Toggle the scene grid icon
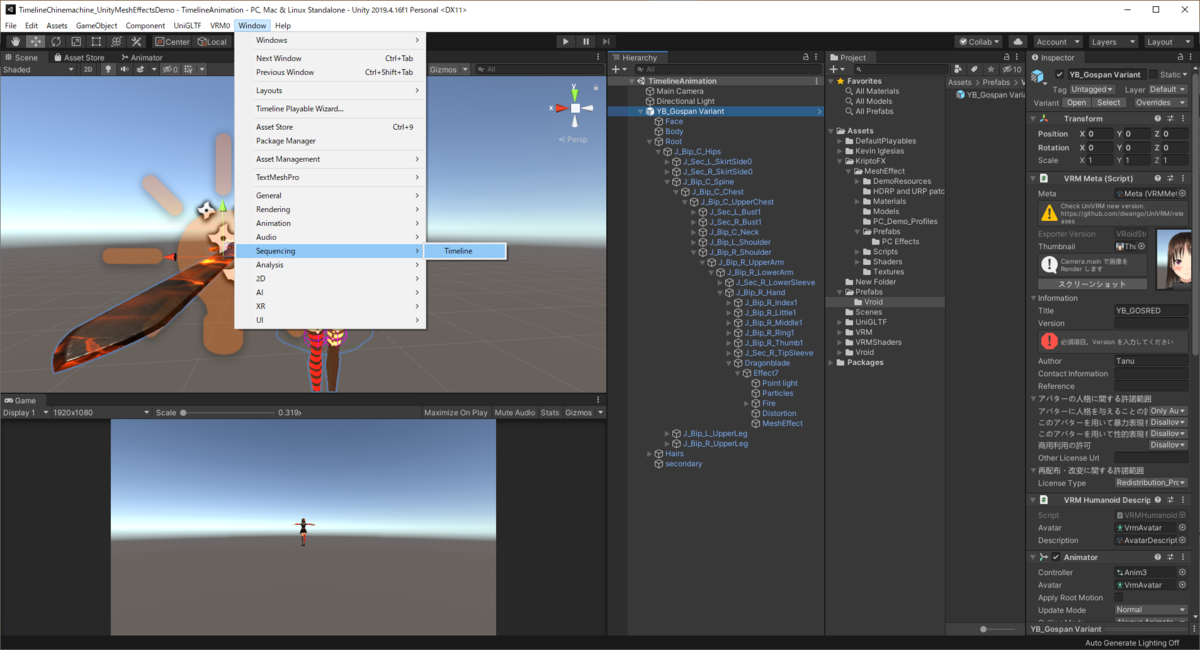The height and width of the screenshot is (650, 1200). tap(188, 69)
